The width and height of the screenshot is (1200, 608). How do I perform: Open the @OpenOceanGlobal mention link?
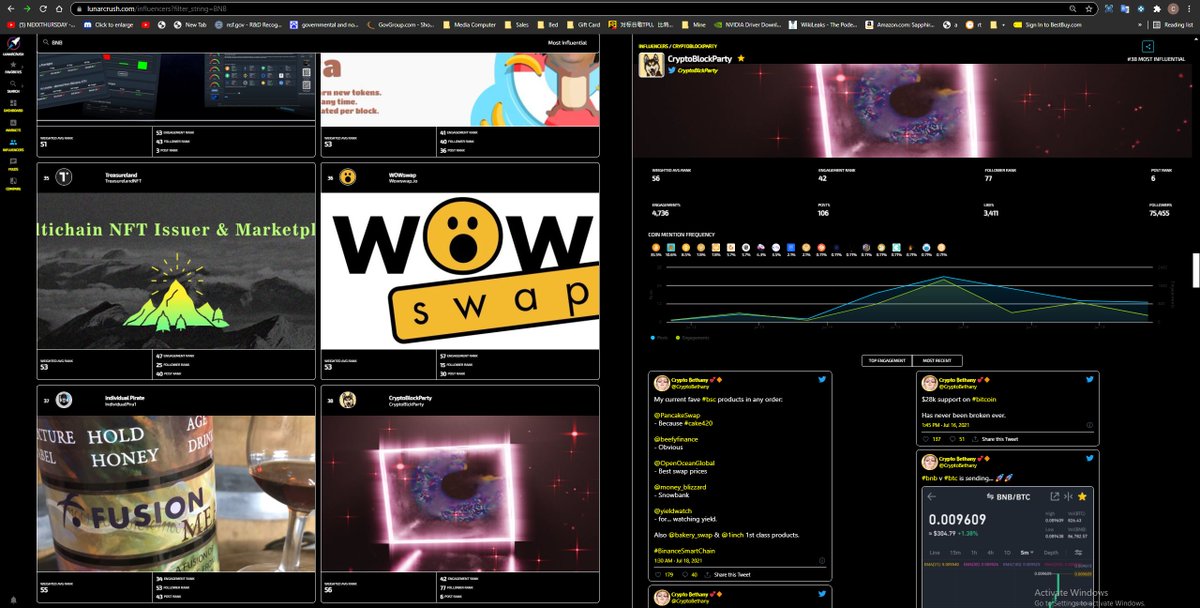[x=684, y=463]
